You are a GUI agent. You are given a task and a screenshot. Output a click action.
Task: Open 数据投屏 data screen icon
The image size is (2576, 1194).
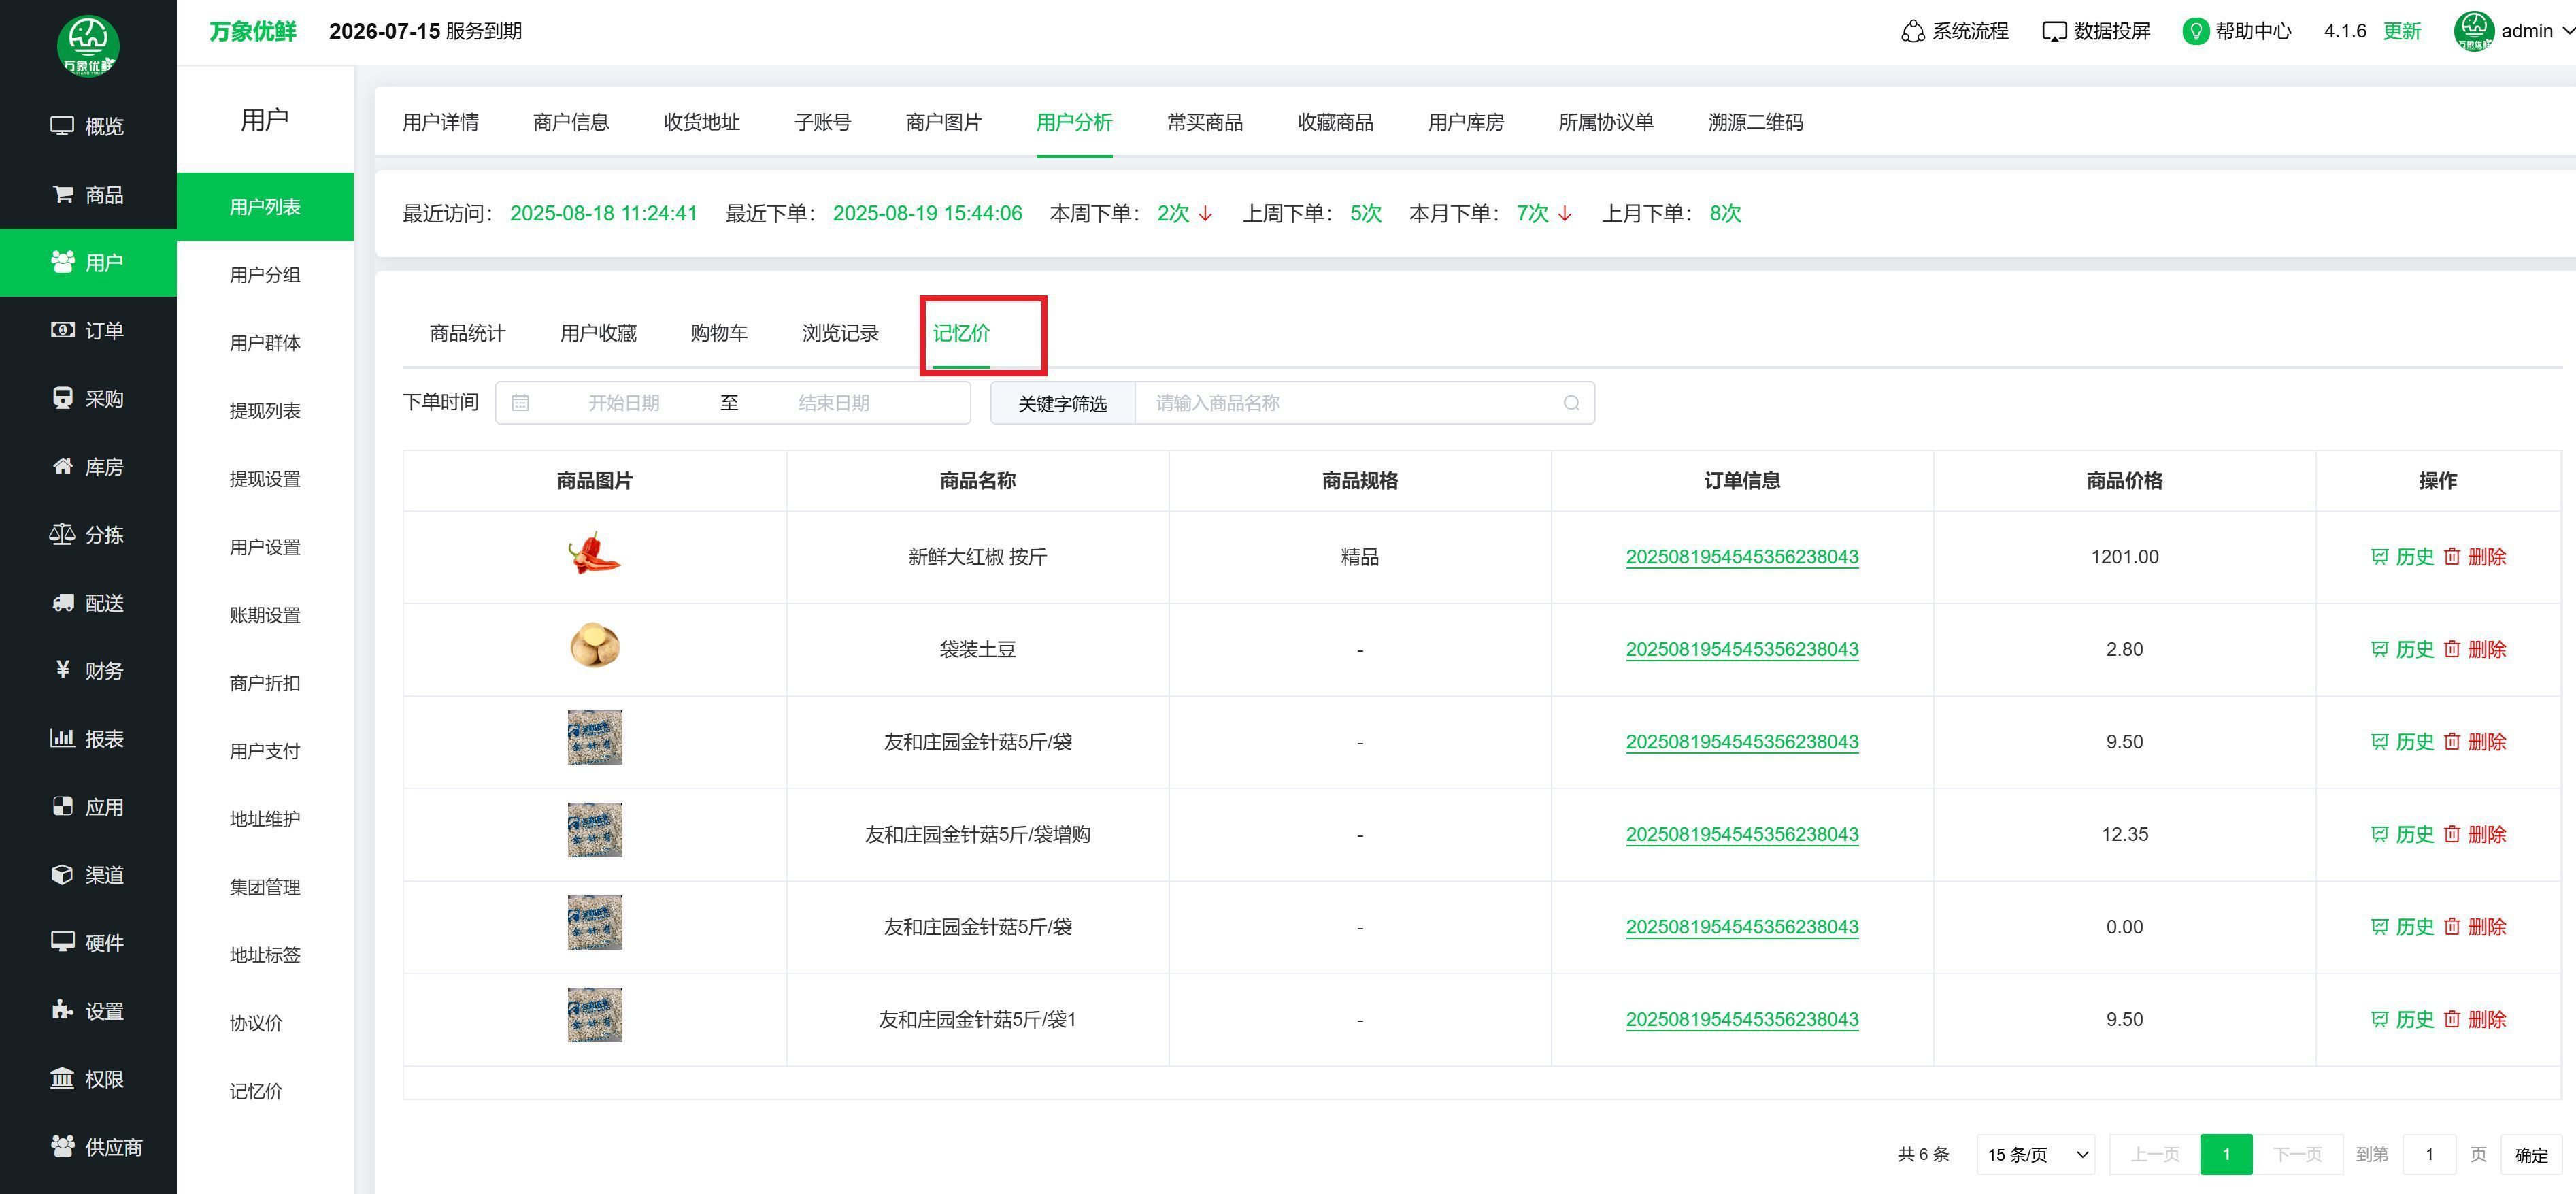(2054, 32)
